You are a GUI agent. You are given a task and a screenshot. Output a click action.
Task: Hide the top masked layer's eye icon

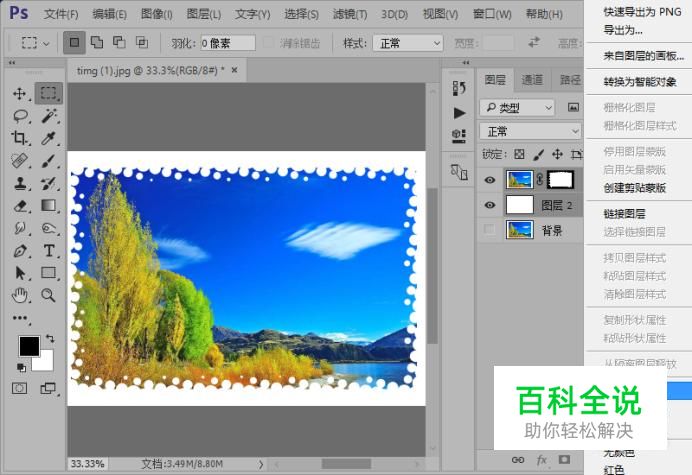489,180
